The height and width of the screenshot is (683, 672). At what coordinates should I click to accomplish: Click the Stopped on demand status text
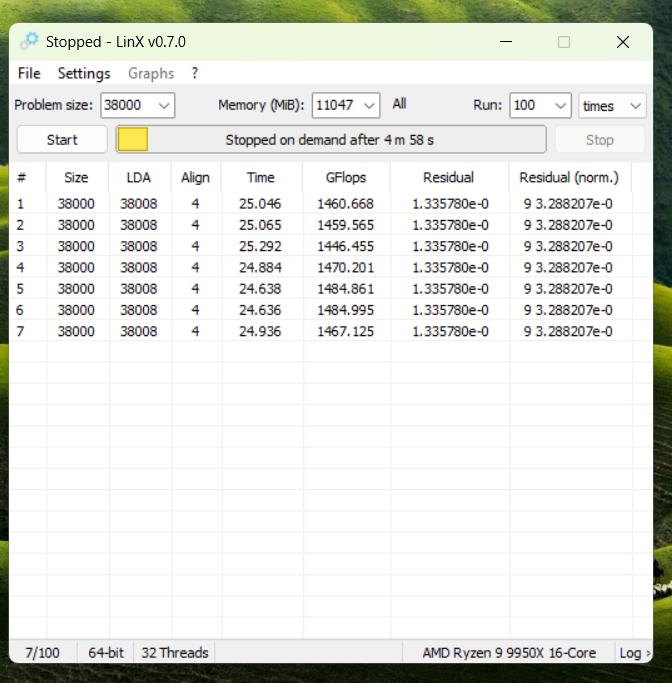click(330, 140)
